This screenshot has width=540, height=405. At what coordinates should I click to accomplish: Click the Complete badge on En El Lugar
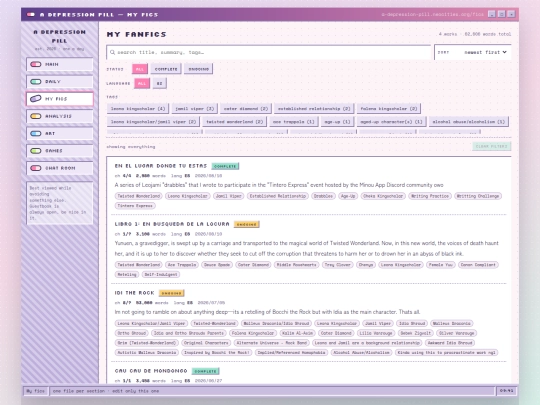point(225,166)
